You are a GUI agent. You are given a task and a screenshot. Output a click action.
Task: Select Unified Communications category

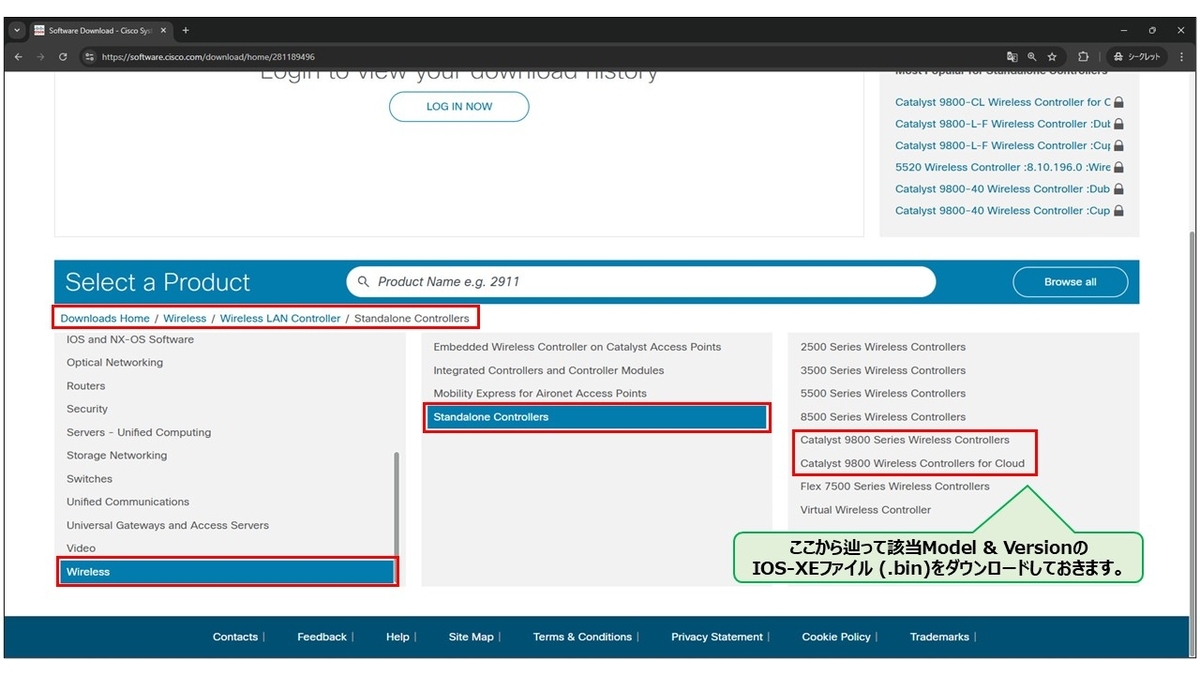(x=128, y=502)
